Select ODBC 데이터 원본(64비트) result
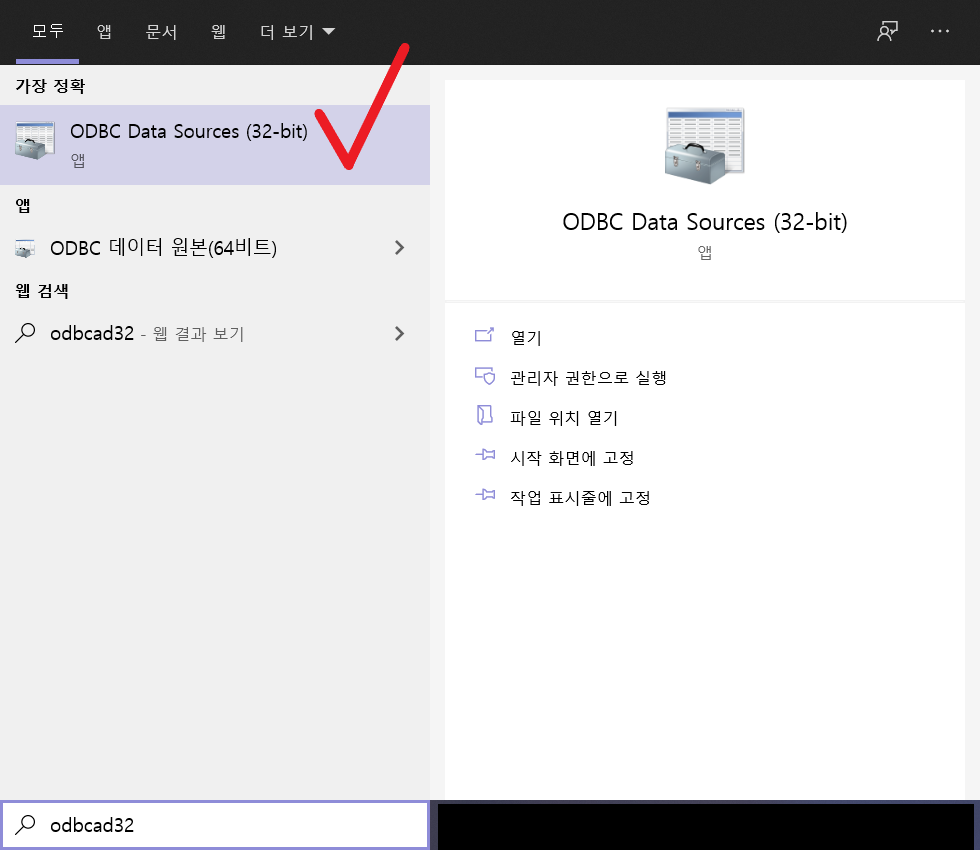The height and width of the screenshot is (850, 980). [215, 248]
